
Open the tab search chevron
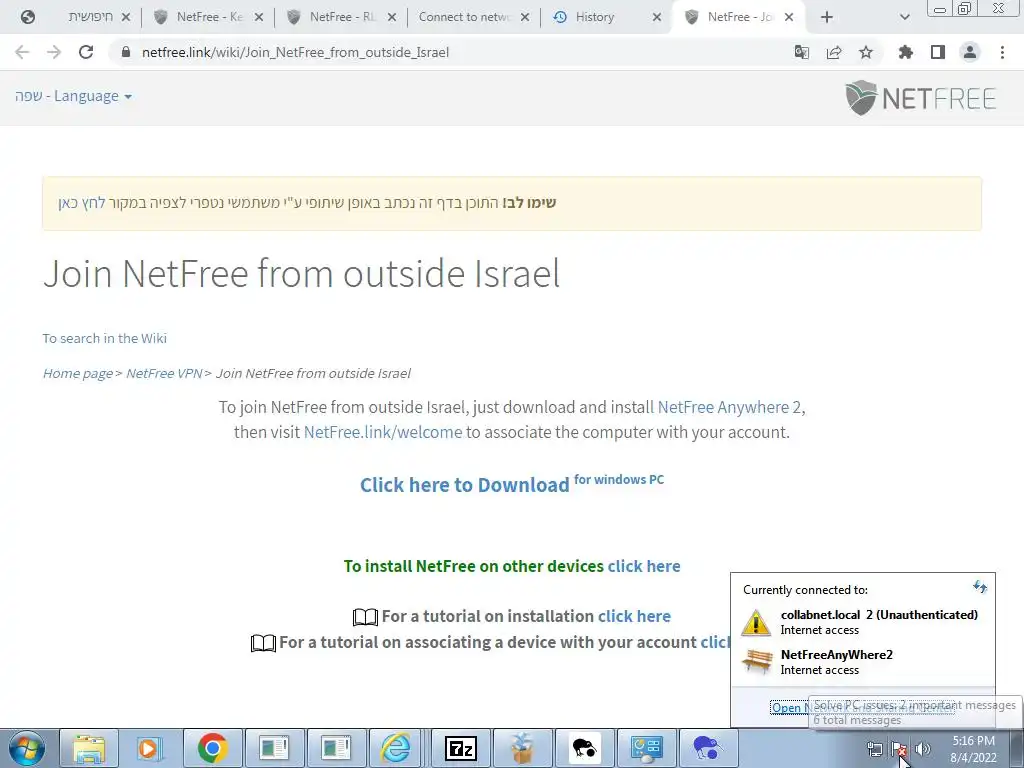point(904,18)
